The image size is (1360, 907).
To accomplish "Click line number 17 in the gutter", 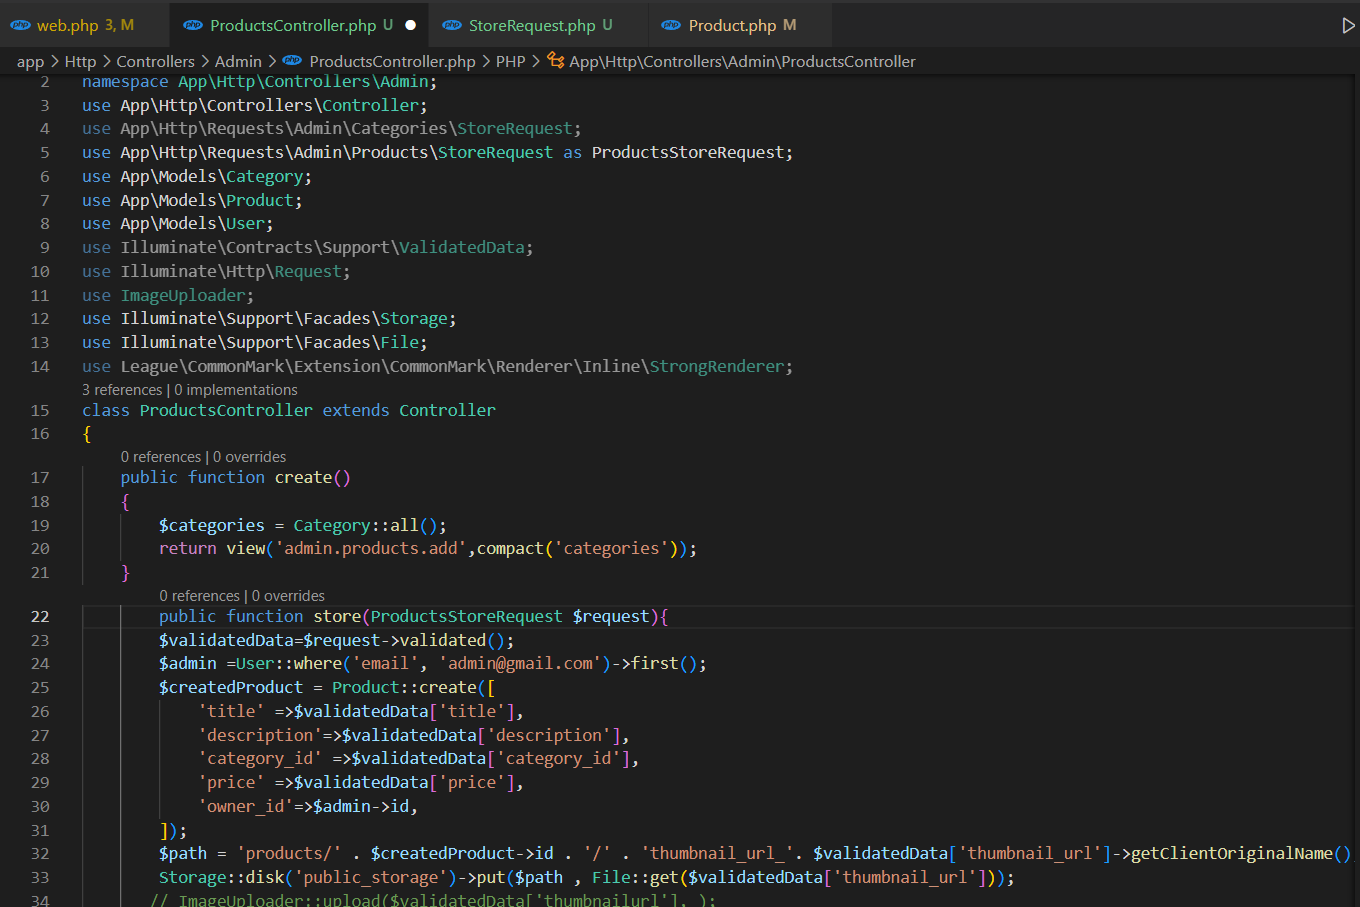I will point(40,477).
